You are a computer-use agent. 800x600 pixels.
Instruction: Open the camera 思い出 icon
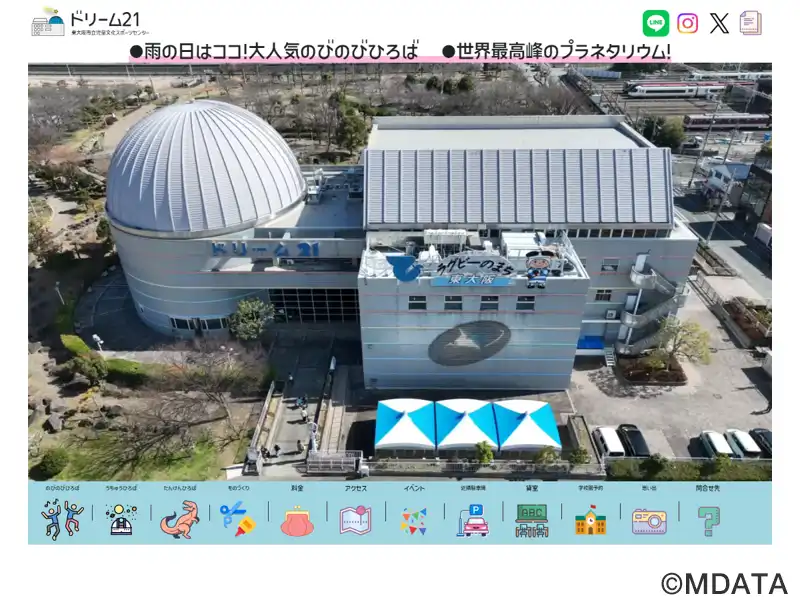point(649,520)
